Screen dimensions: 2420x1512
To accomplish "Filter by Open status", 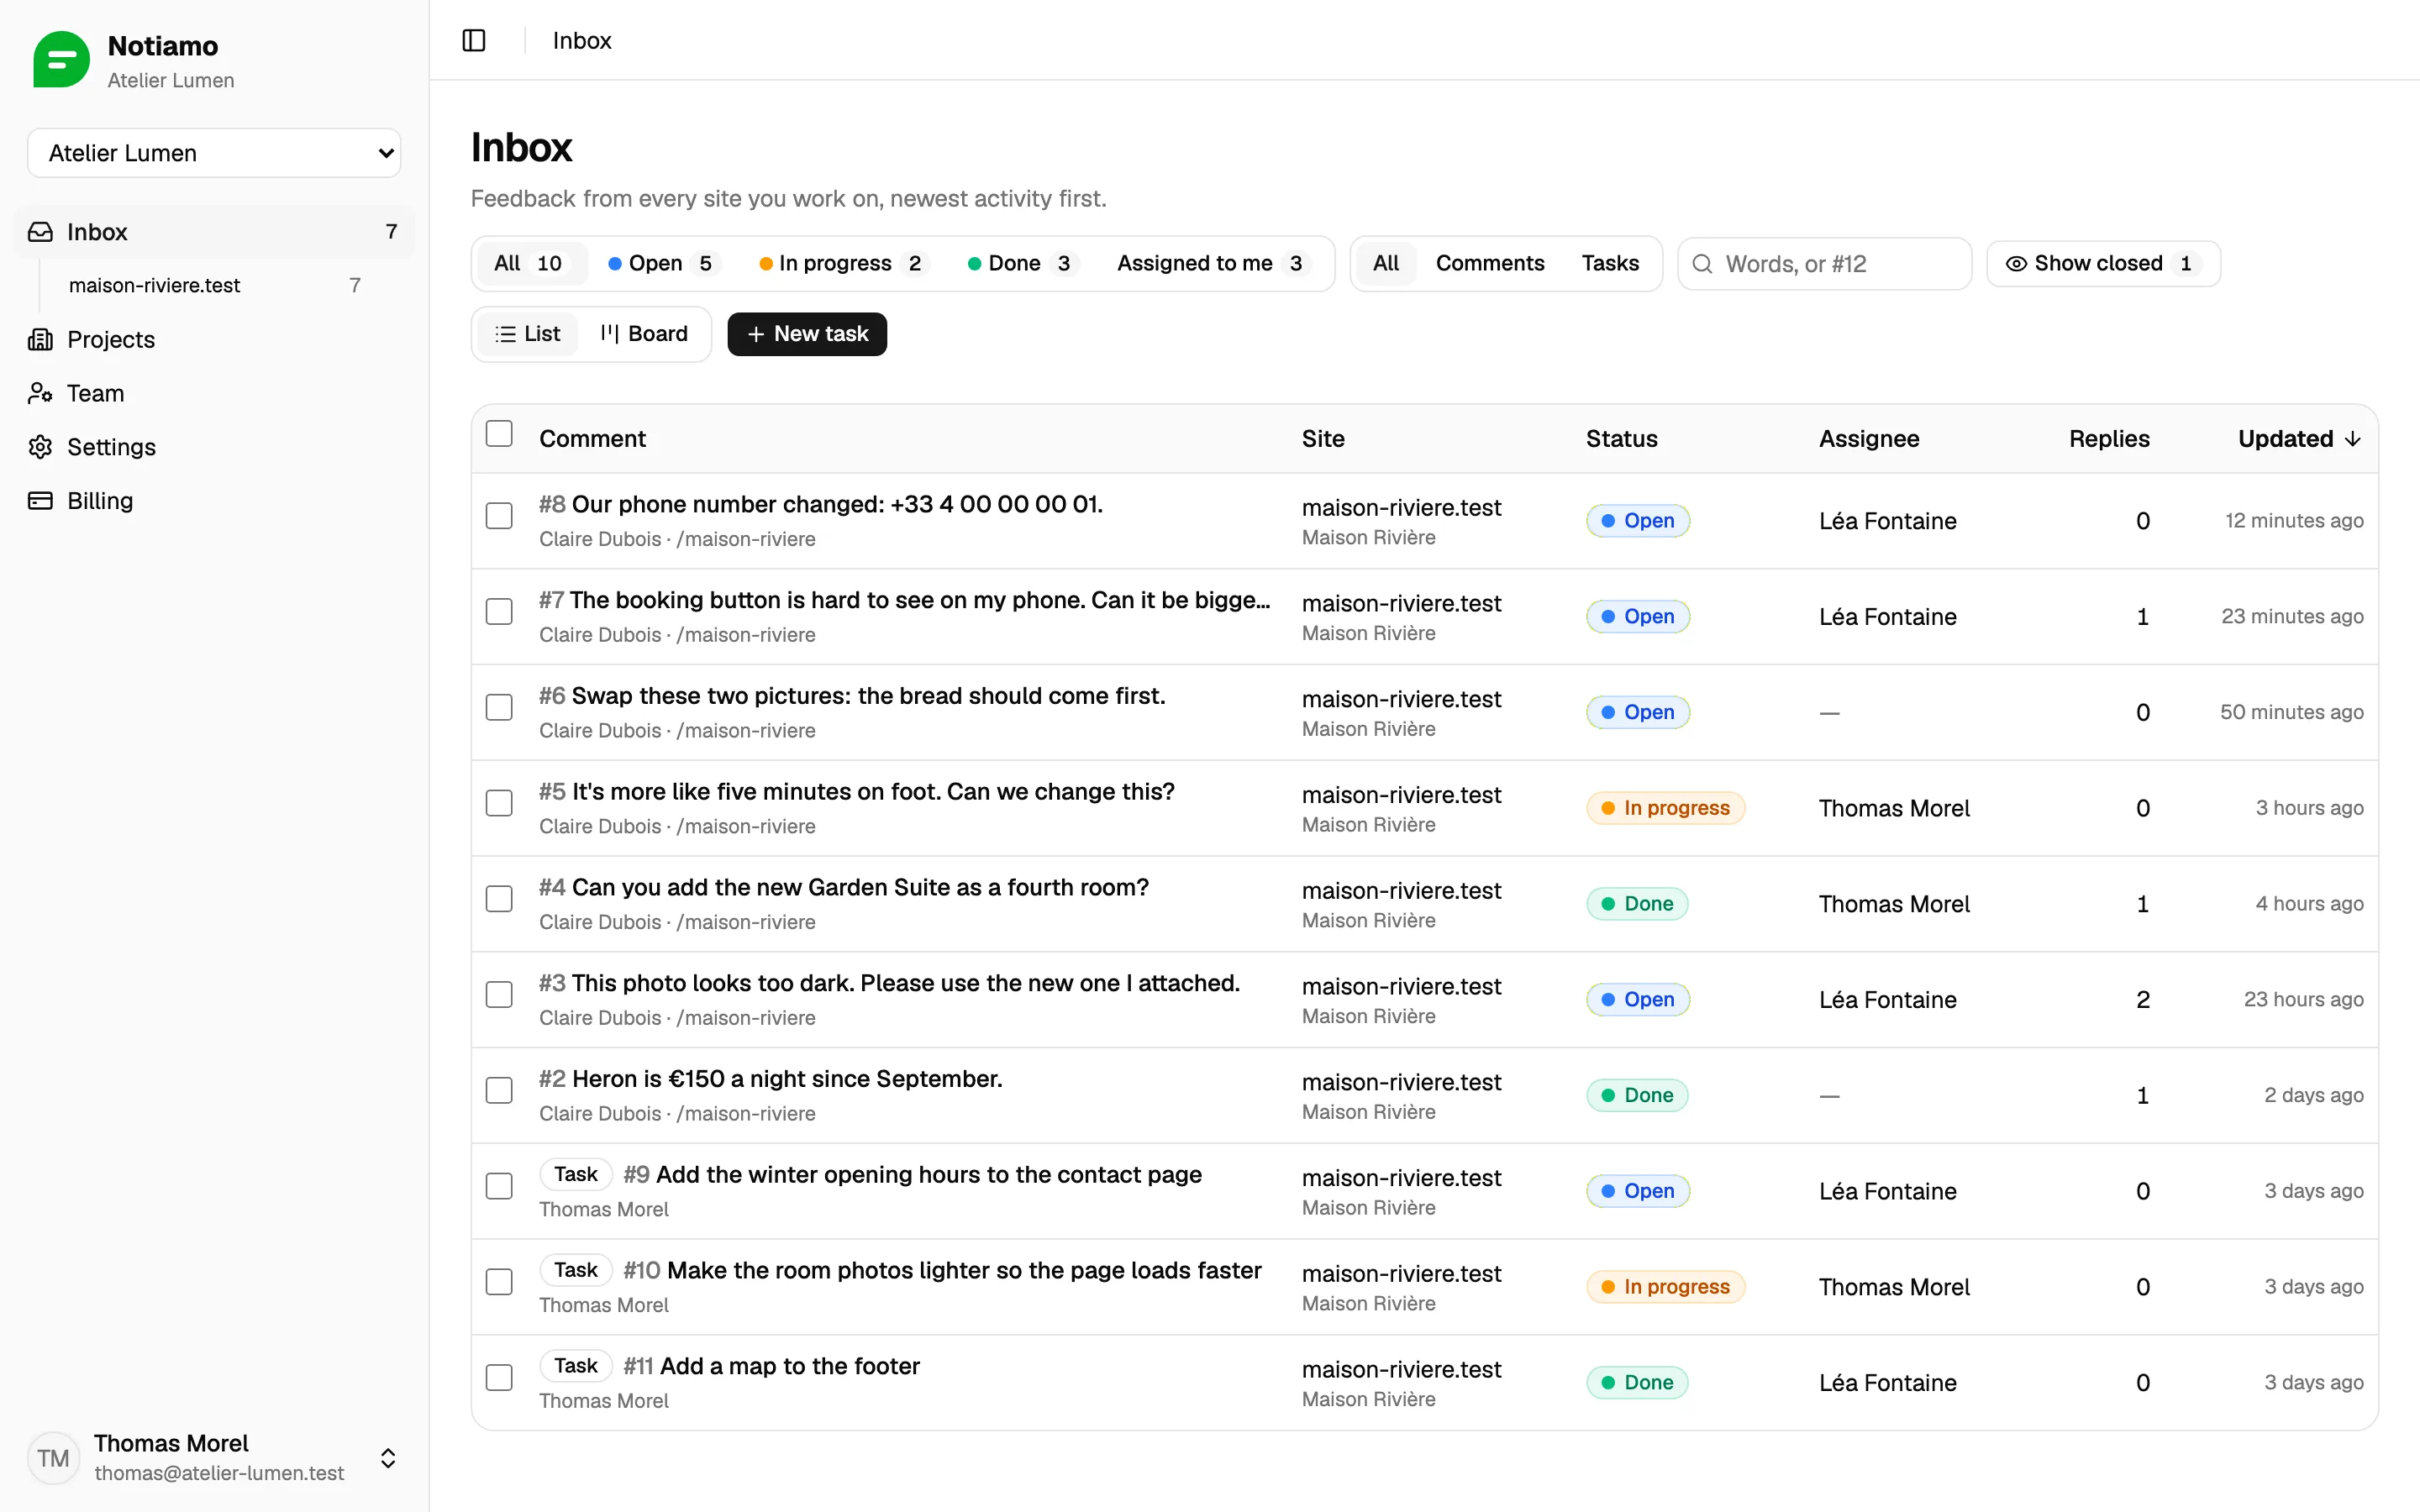I will coord(662,264).
